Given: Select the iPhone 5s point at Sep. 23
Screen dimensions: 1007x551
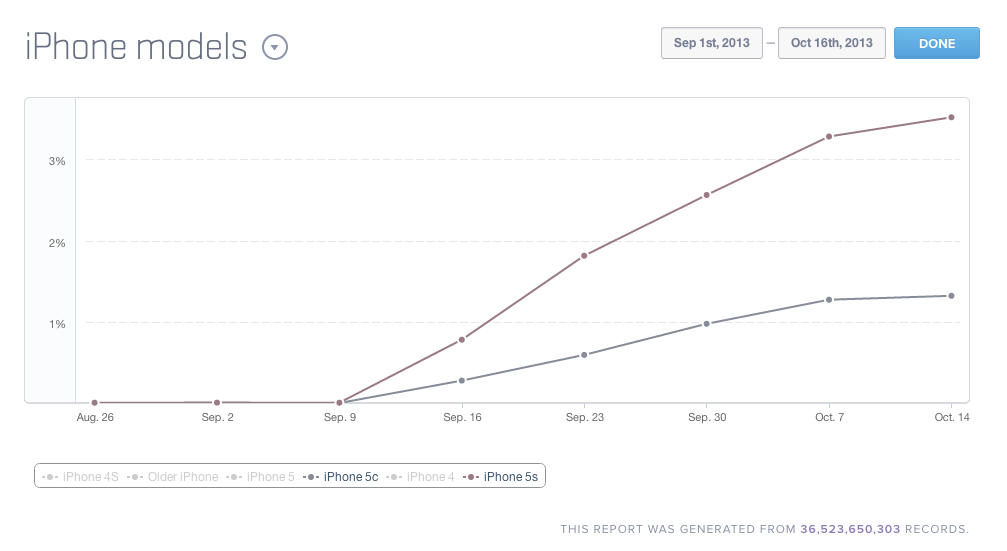Looking at the screenshot, I should pyautogui.click(x=584, y=256).
